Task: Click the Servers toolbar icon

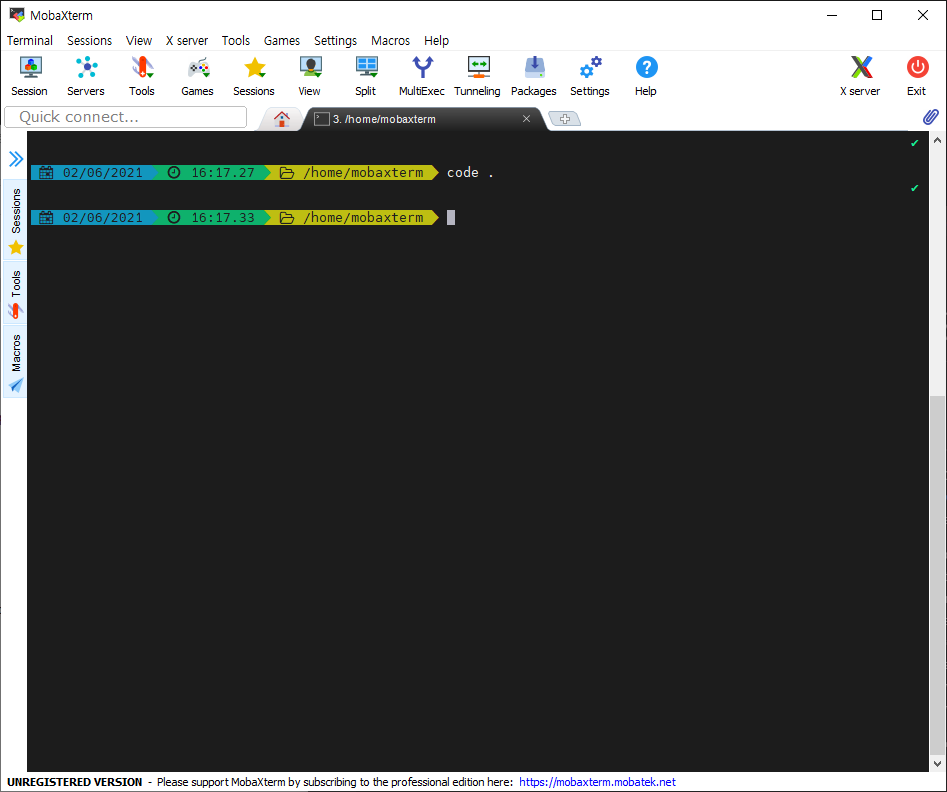Action: [x=86, y=76]
